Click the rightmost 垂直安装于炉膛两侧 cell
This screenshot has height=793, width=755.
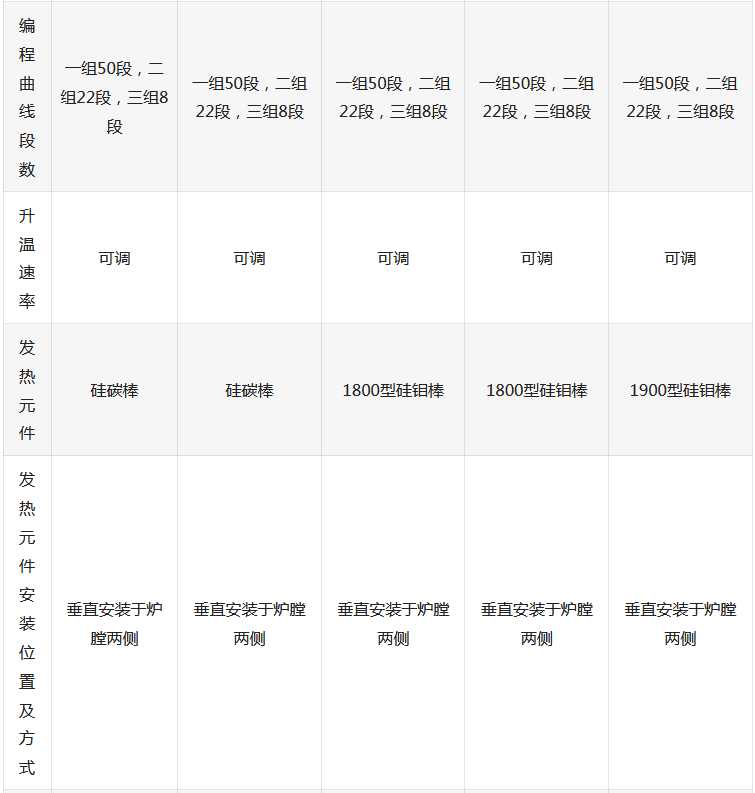click(680, 623)
